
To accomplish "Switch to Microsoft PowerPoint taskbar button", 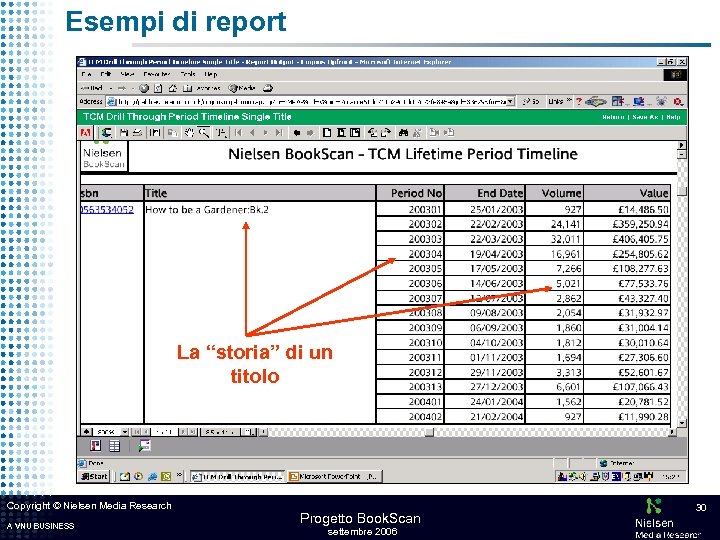I will (335, 477).
